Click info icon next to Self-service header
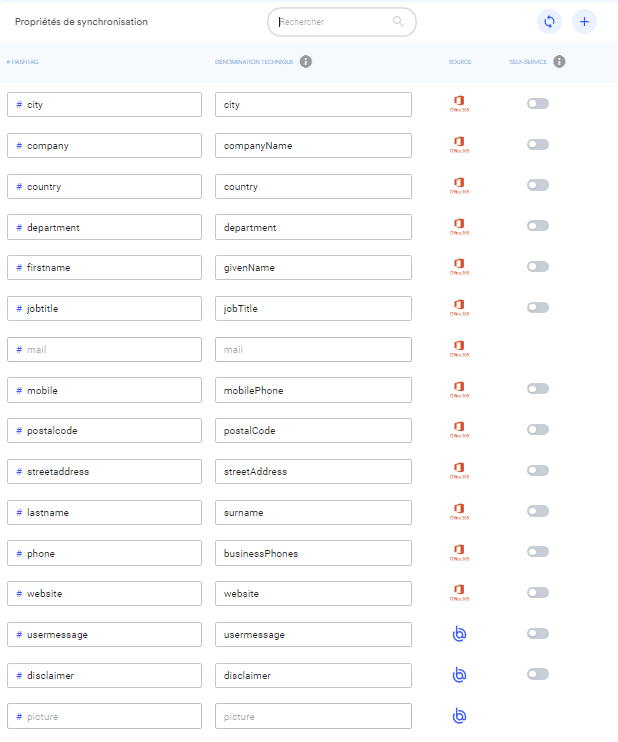This screenshot has height=742, width=618. (559, 62)
